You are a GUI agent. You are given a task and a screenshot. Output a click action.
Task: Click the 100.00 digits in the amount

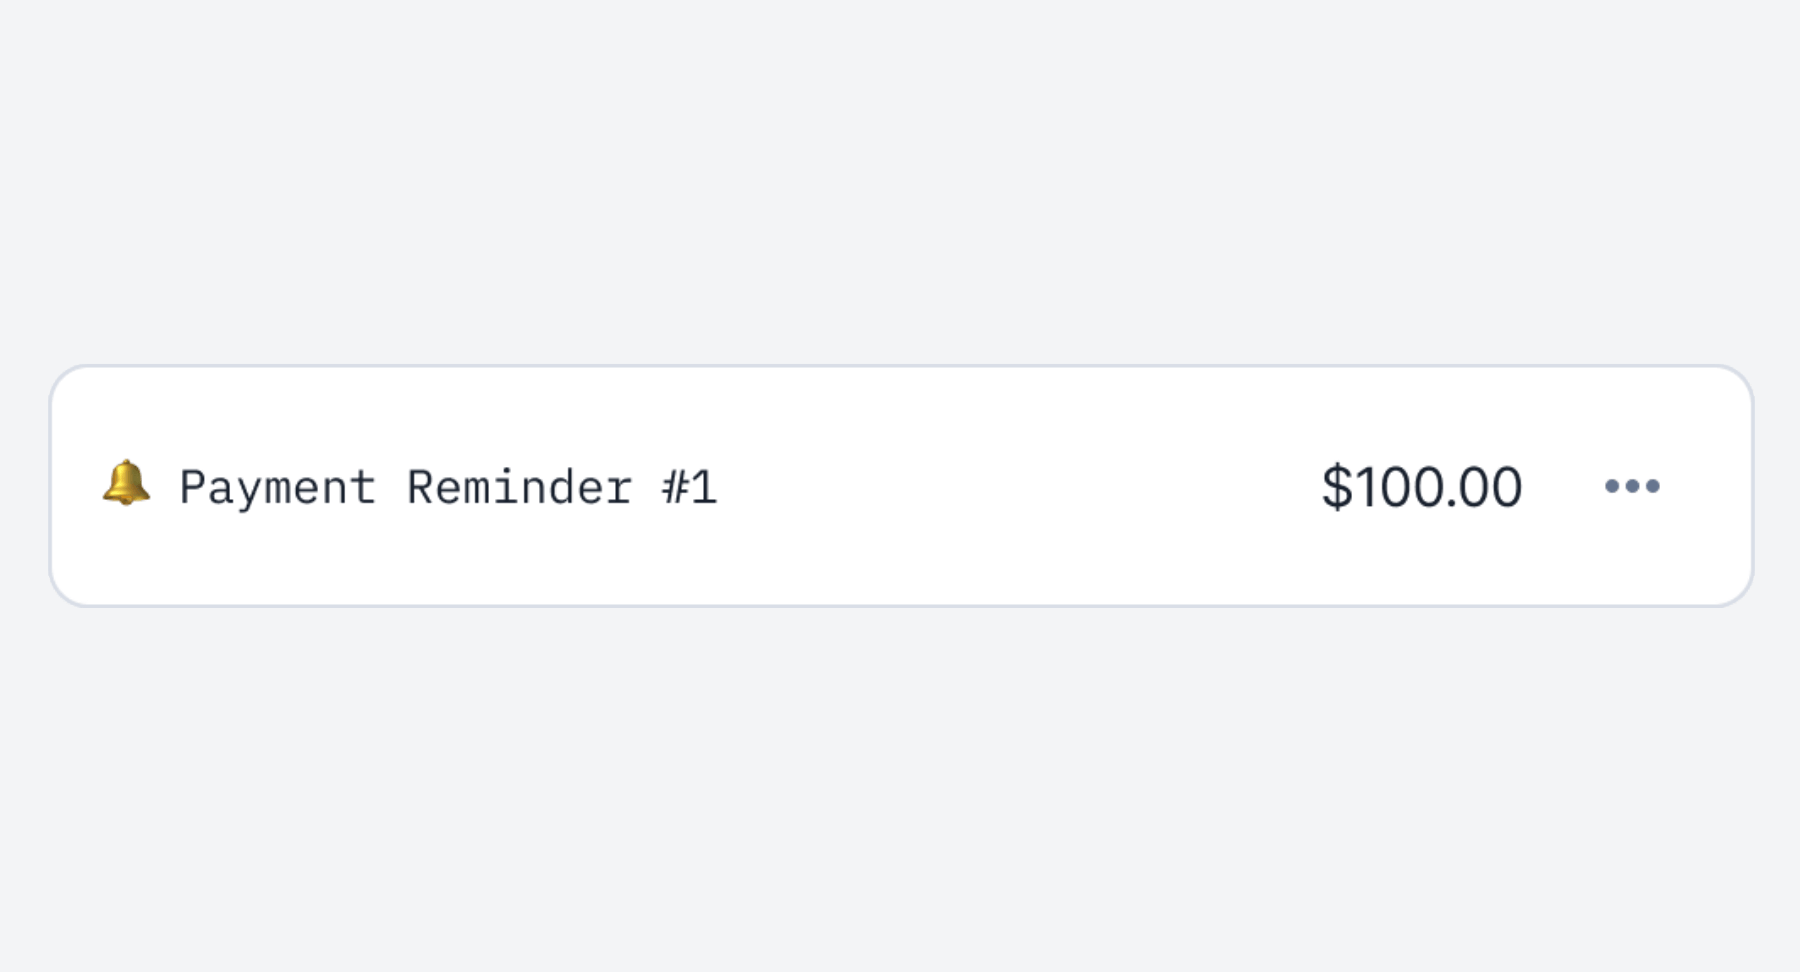click(1439, 487)
